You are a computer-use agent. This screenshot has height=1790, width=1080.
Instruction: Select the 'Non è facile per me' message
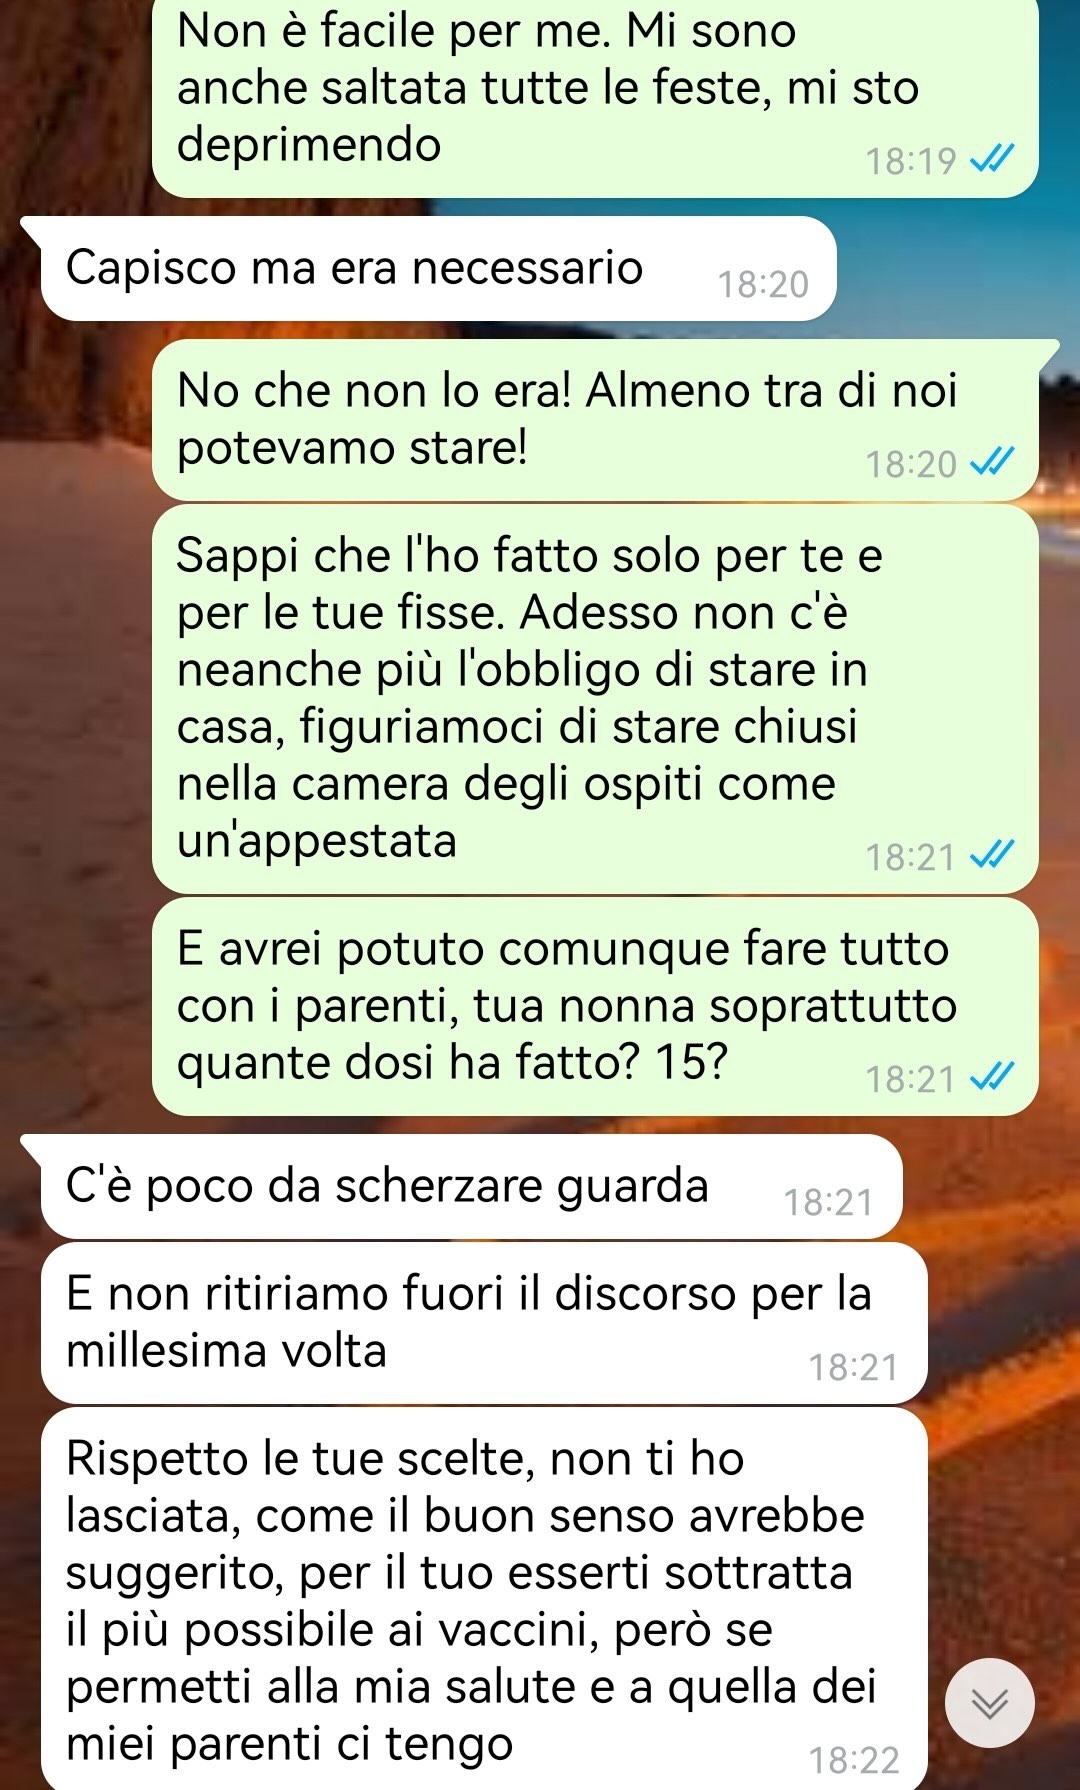click(x=595, y=95)
